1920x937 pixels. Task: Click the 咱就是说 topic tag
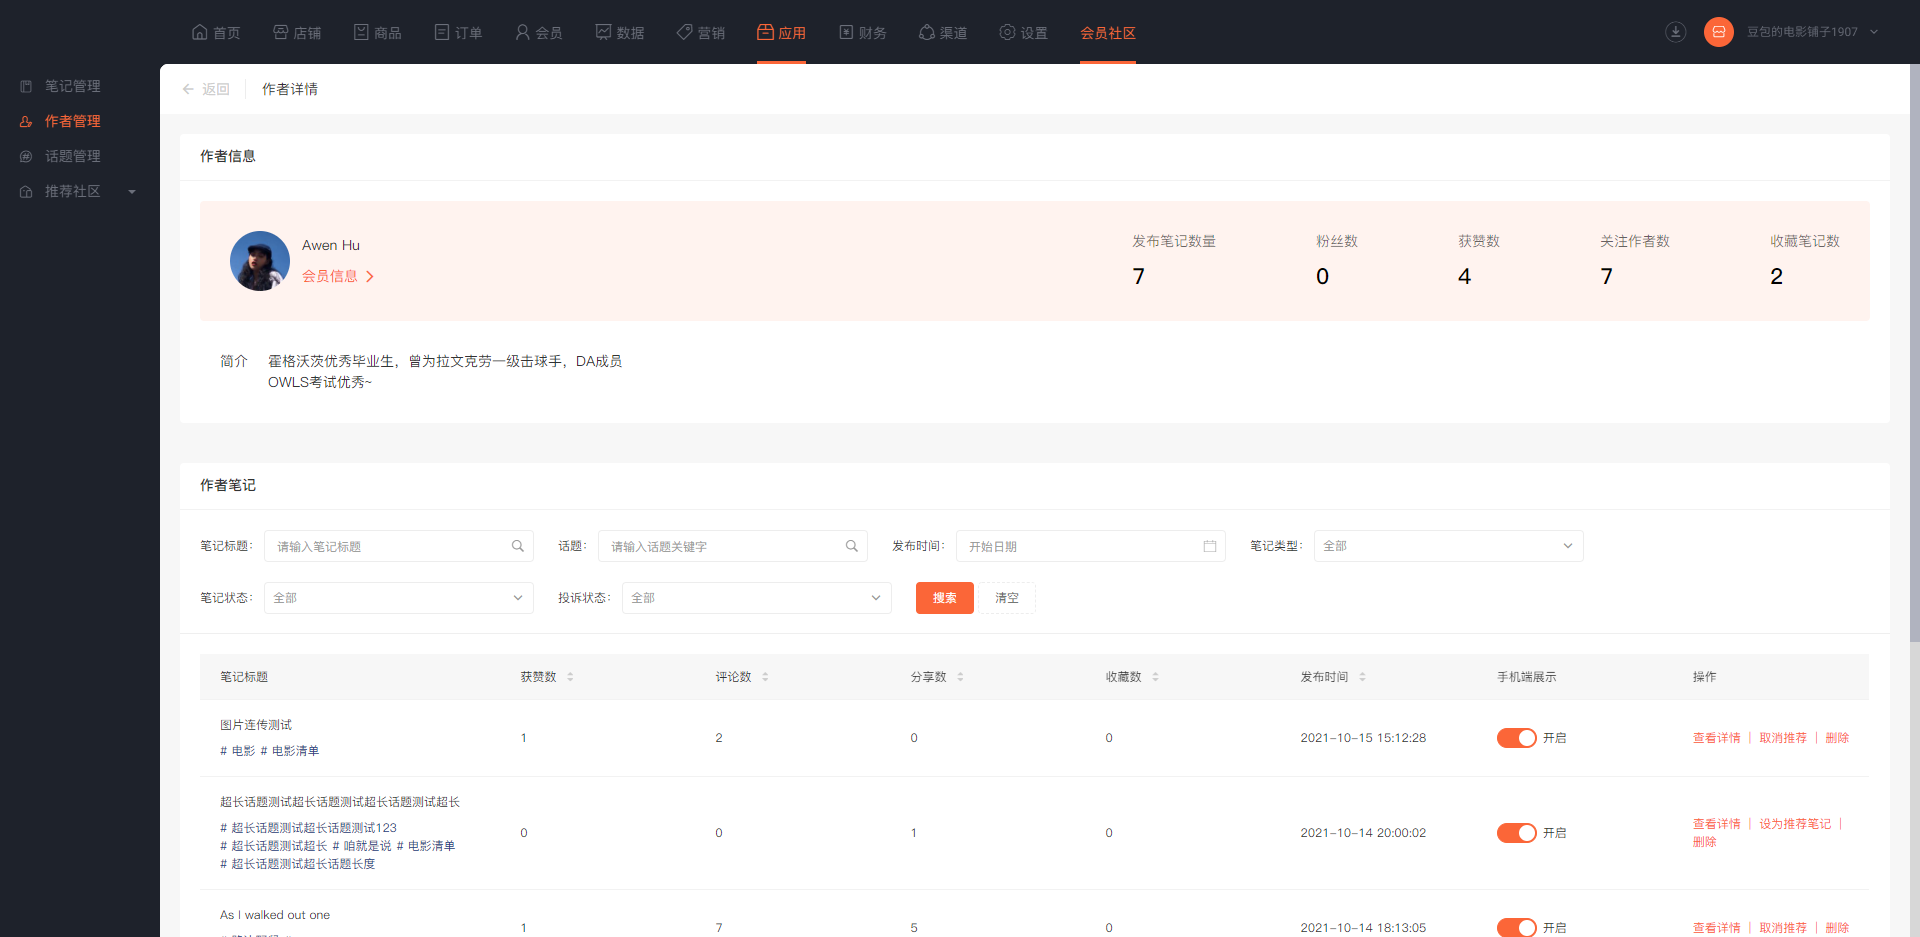pos(362,846)
